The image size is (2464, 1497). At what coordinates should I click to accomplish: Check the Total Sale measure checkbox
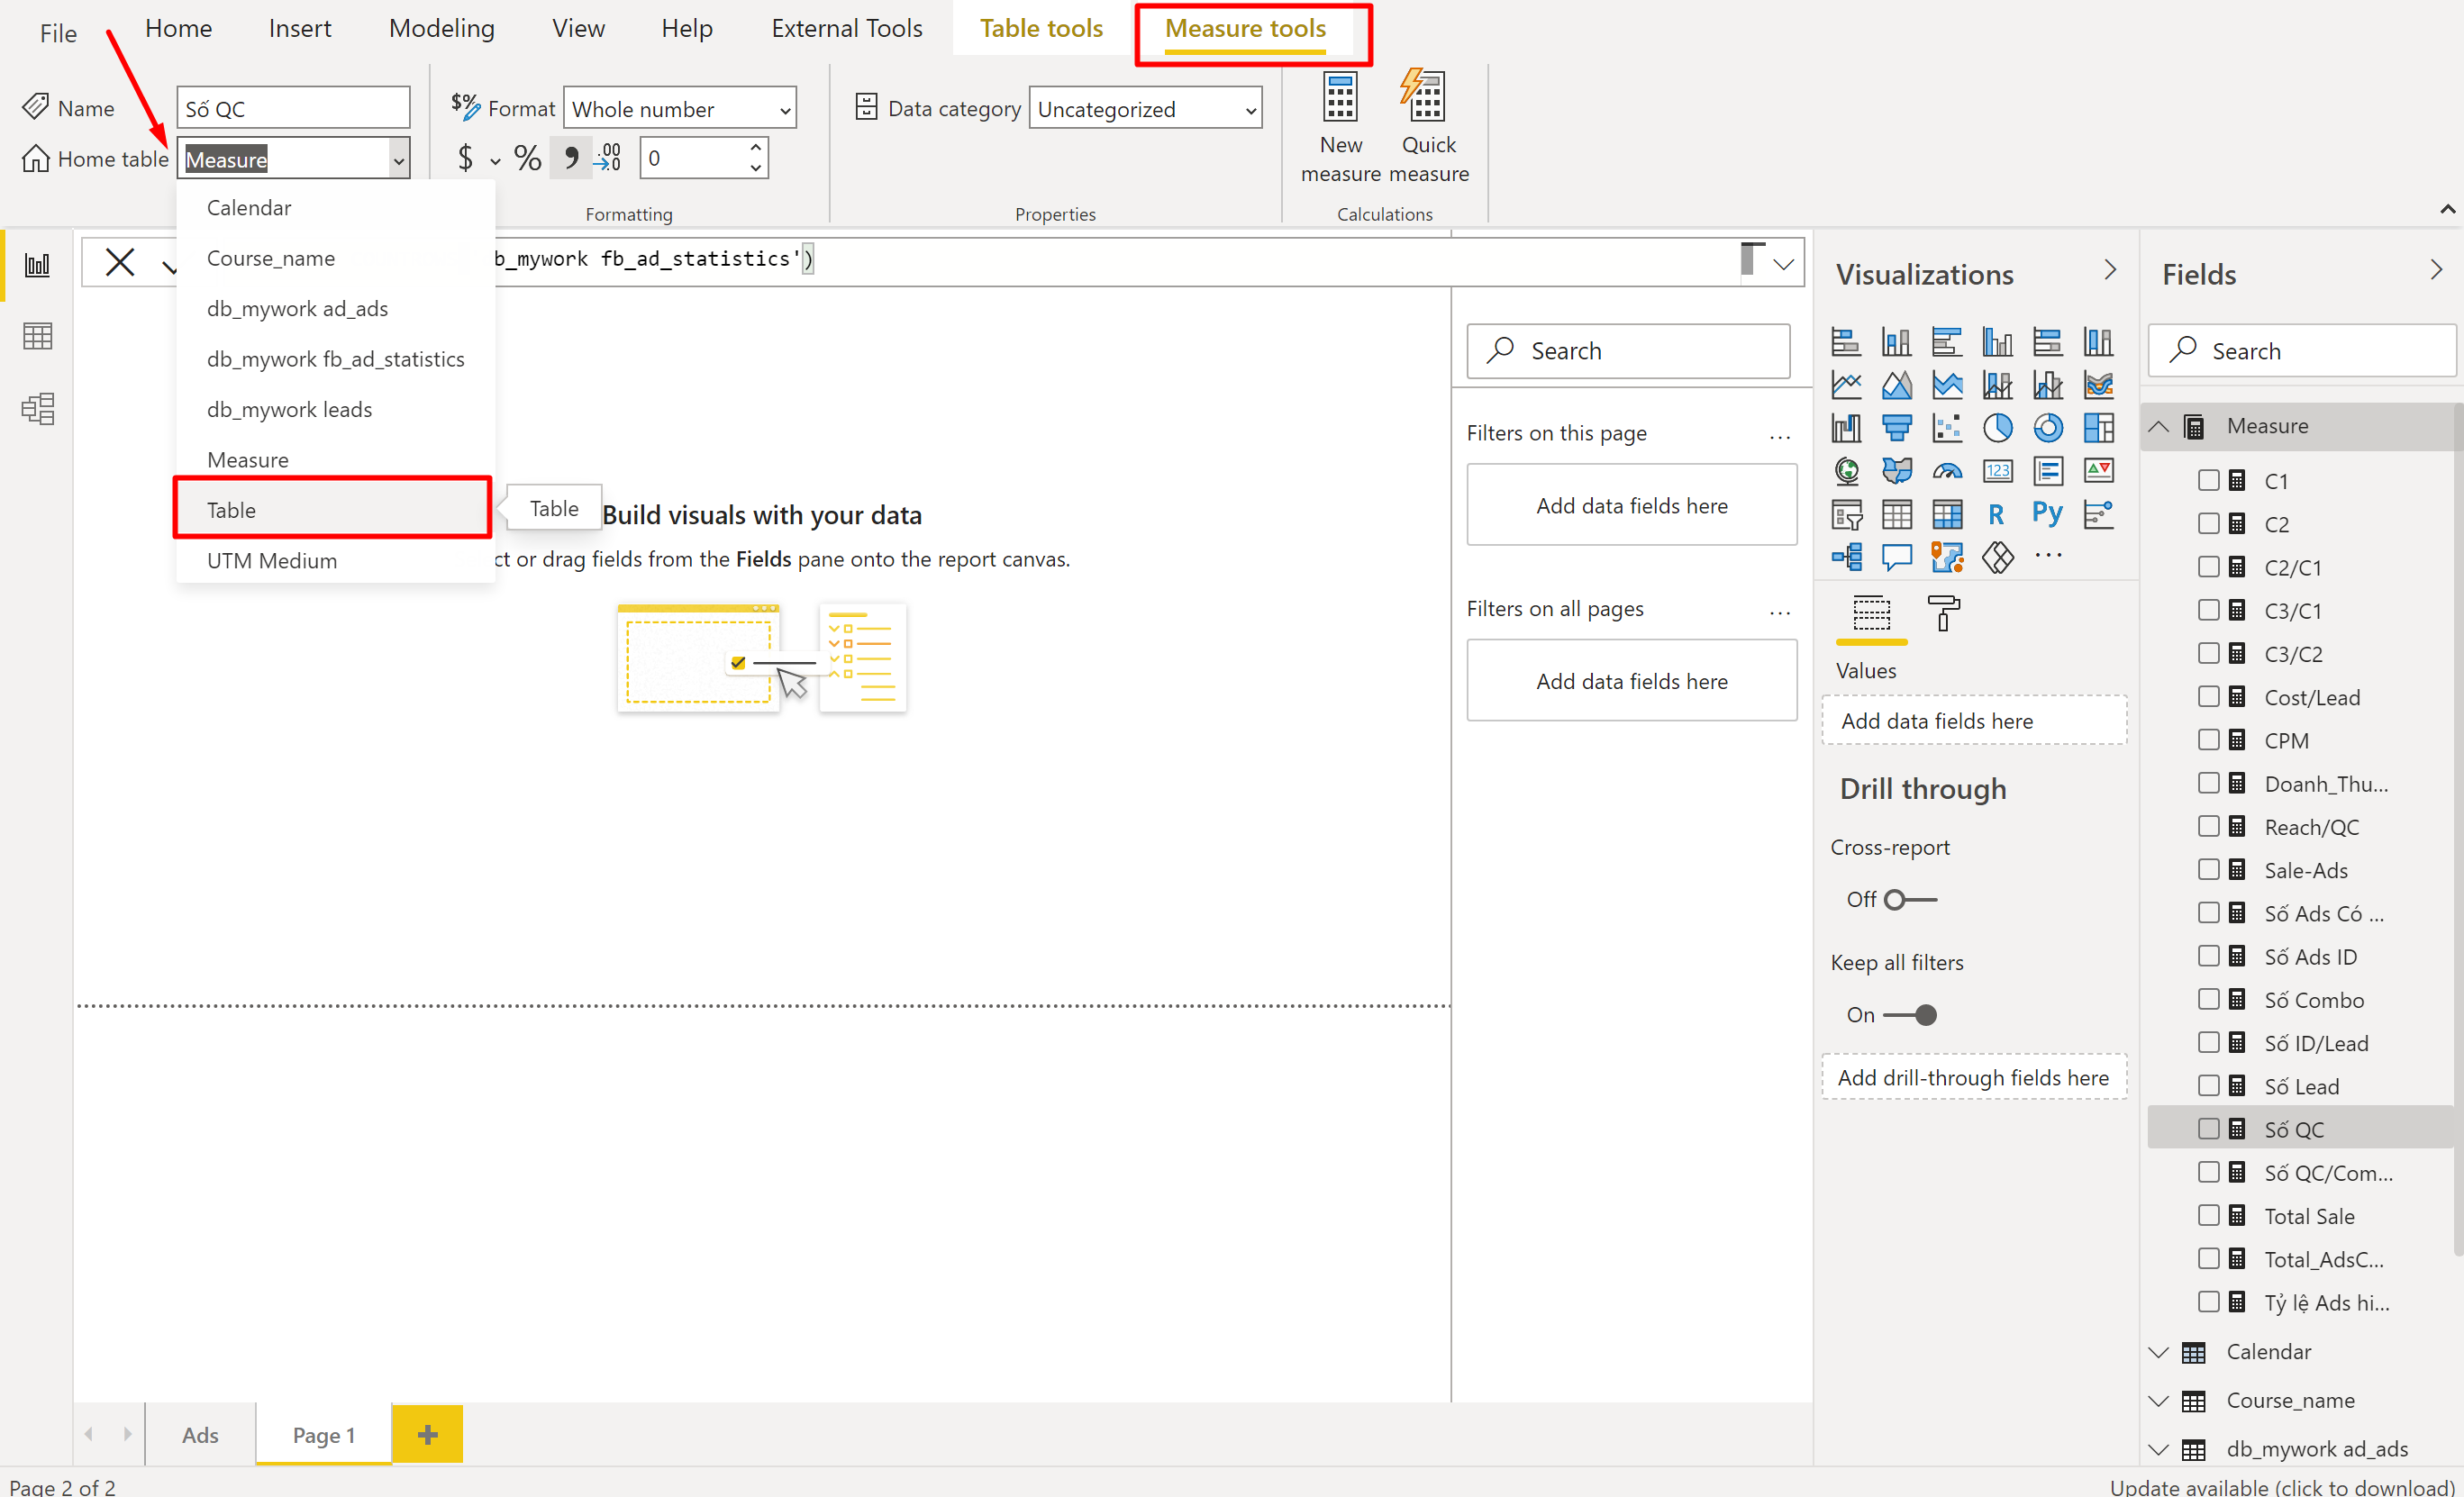click(x=2208, y=1216)
